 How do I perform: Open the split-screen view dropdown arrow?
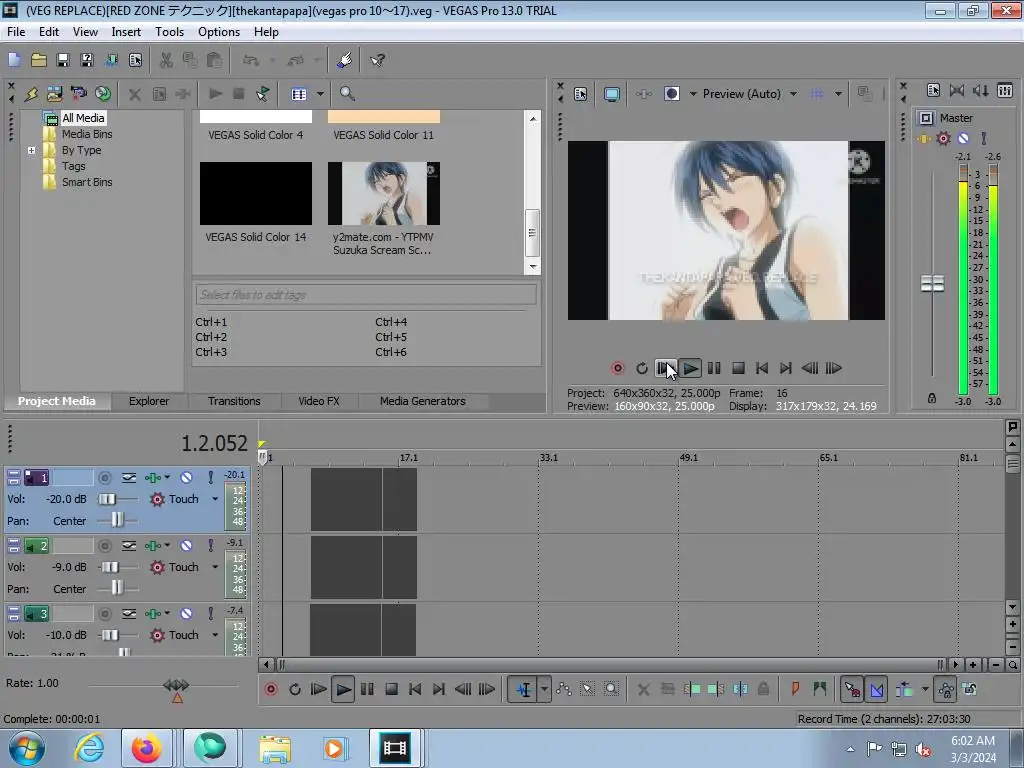click(693, 94)
